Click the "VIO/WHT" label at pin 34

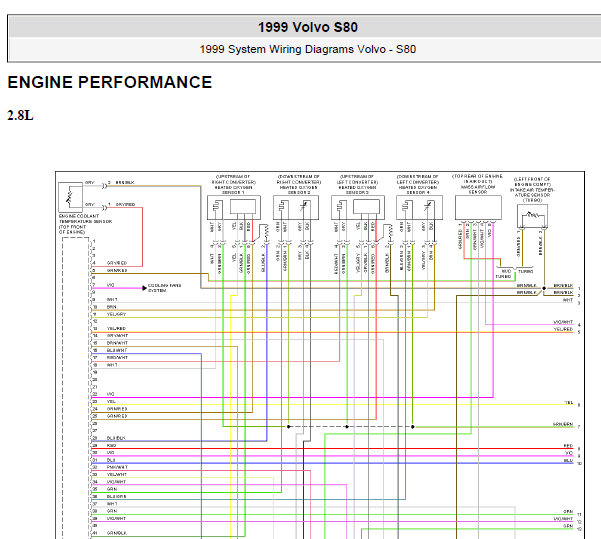(x=117, y=482)
